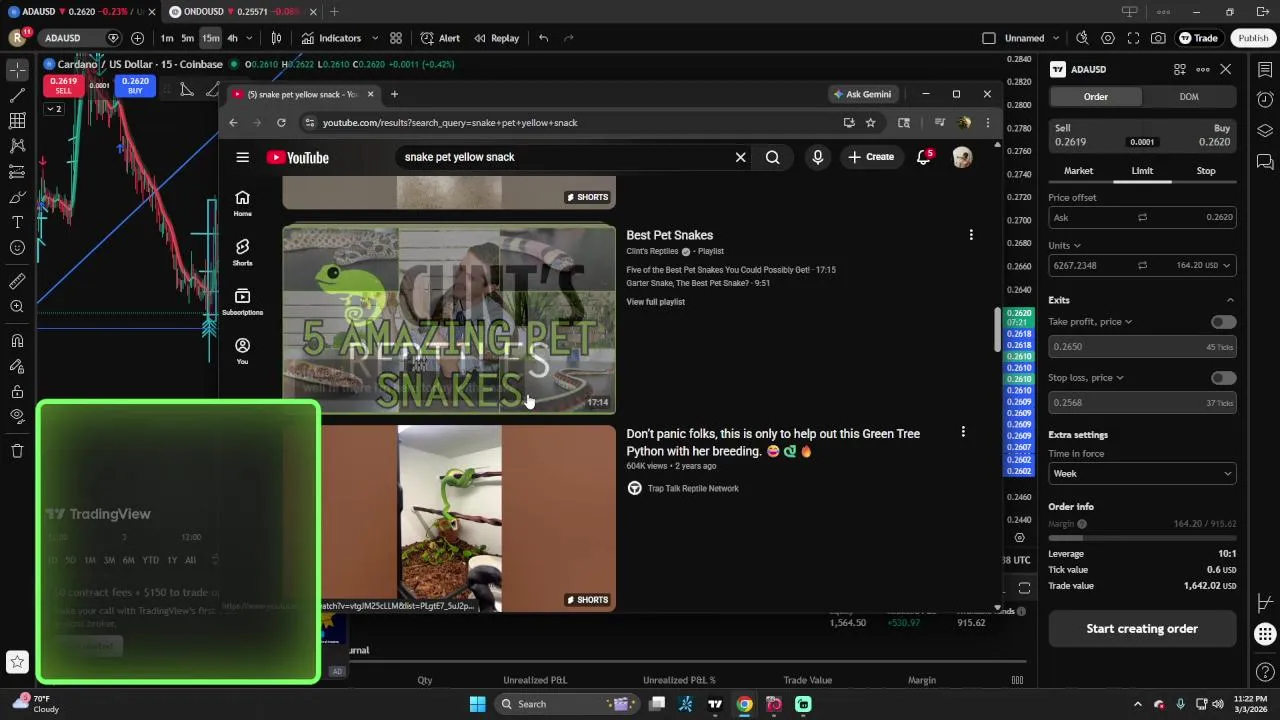The image size is (1280, 720).
Task: Select the Text annotation tool
Action: pyautogui.click(x=17, y=222)
